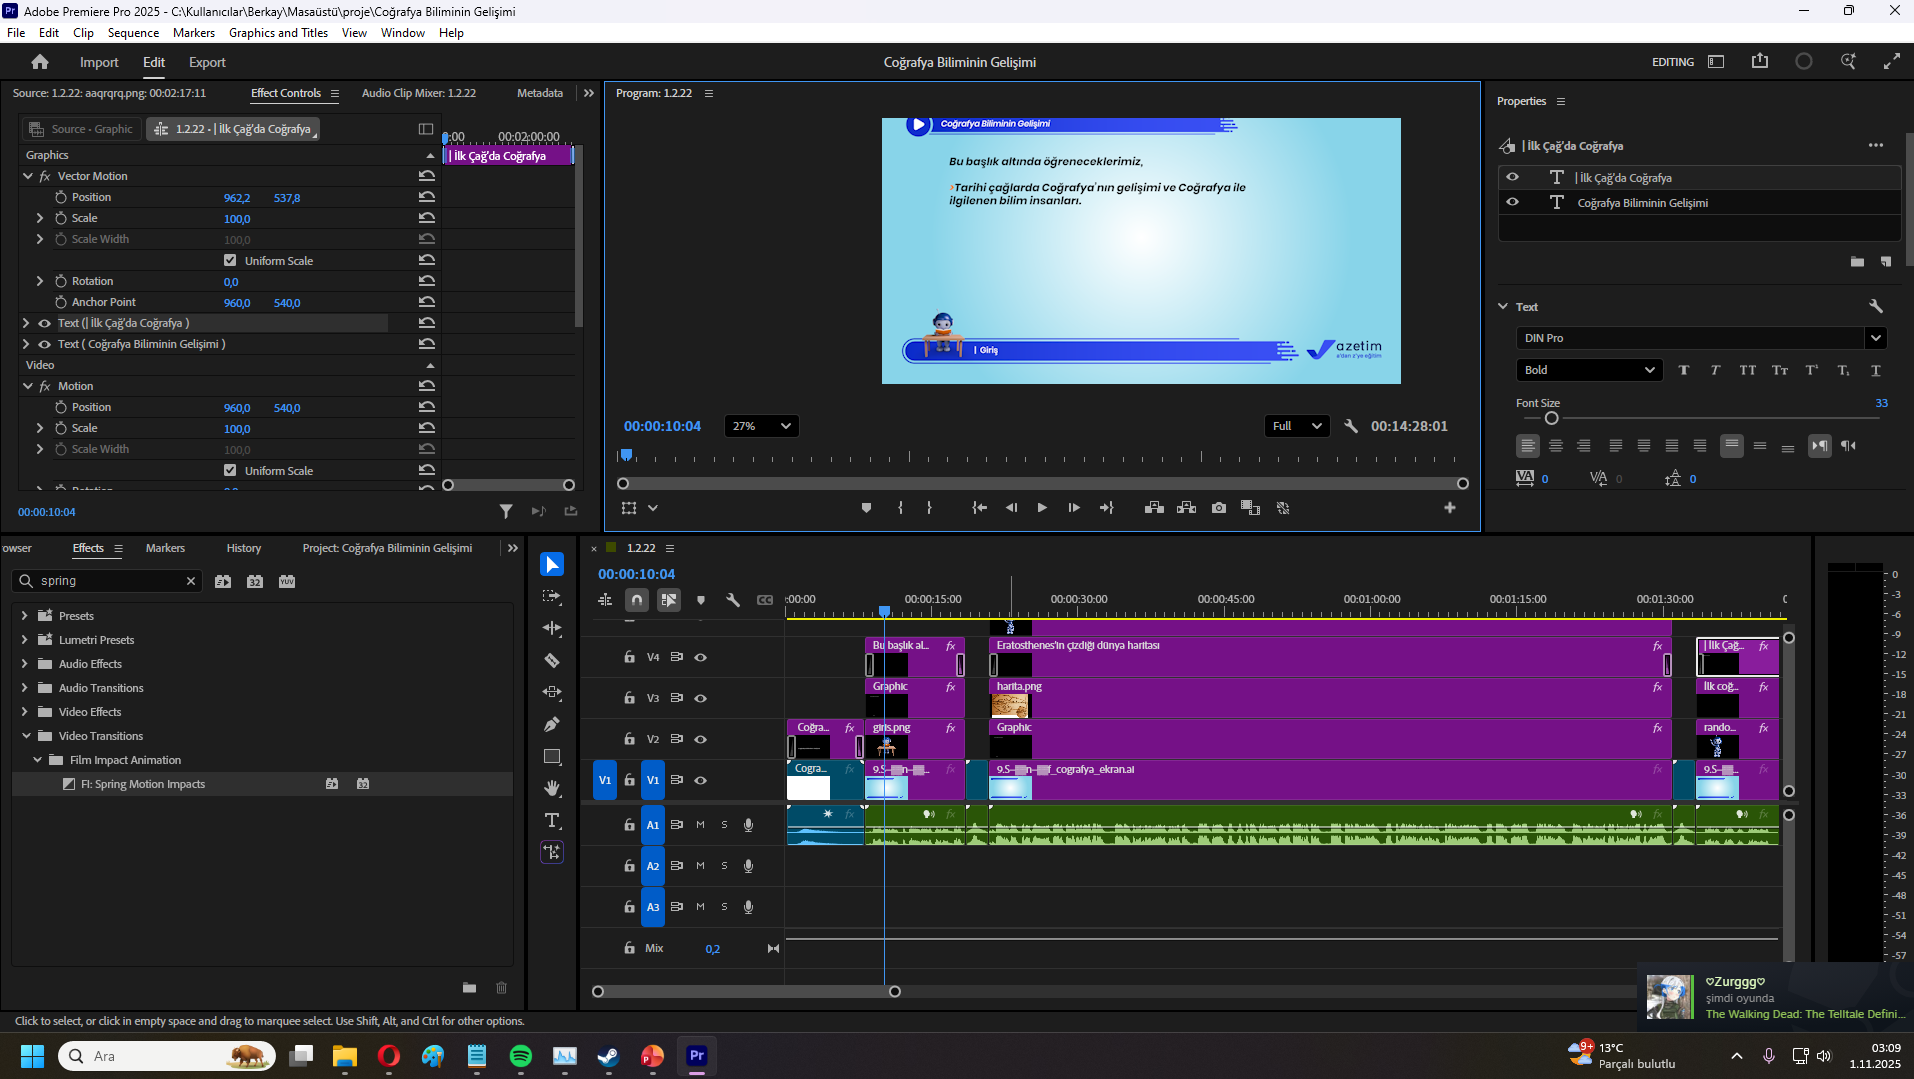Select the Rectangle tool
The height and width of the screenshot is (1079, 1914).
552,756
